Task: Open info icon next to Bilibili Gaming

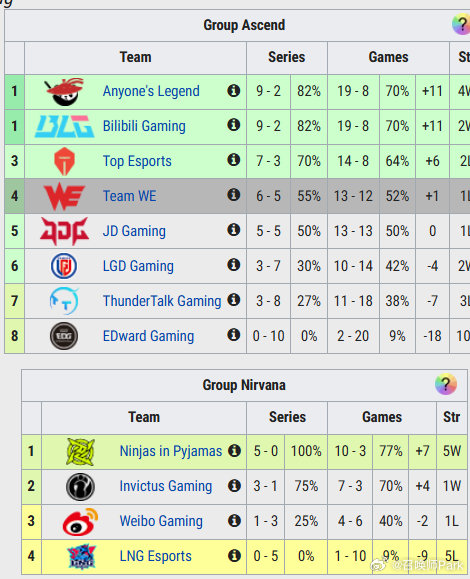Action: (x=233, y=125)
